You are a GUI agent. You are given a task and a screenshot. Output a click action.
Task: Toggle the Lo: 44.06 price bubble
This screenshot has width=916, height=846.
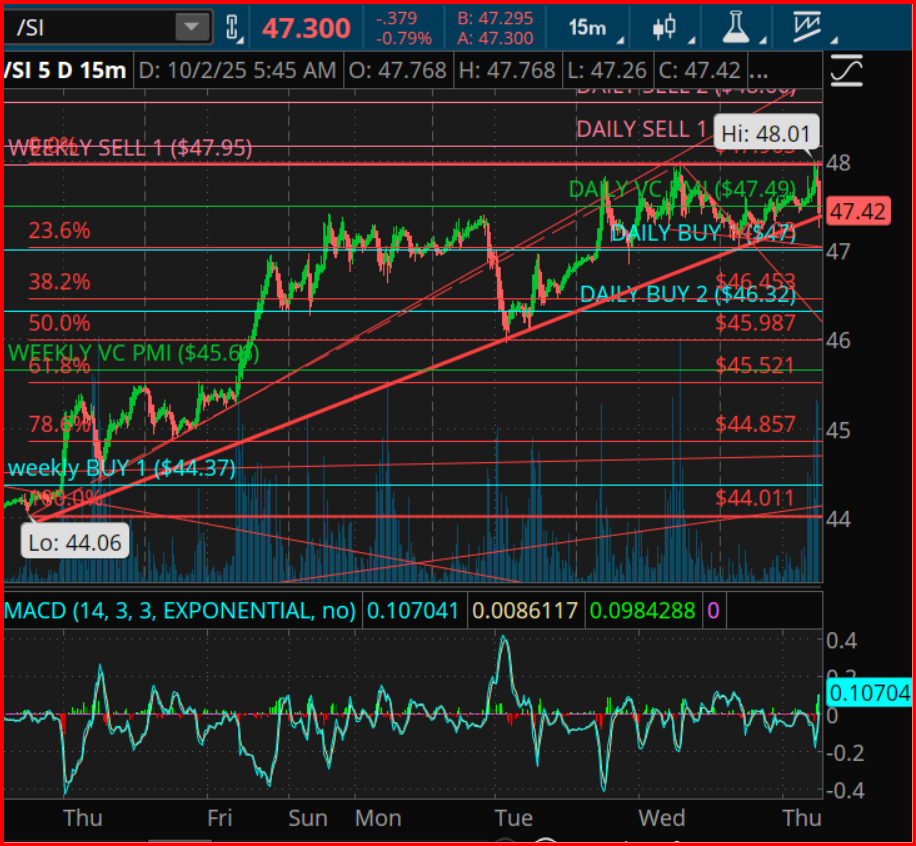[x=75, y=541]
